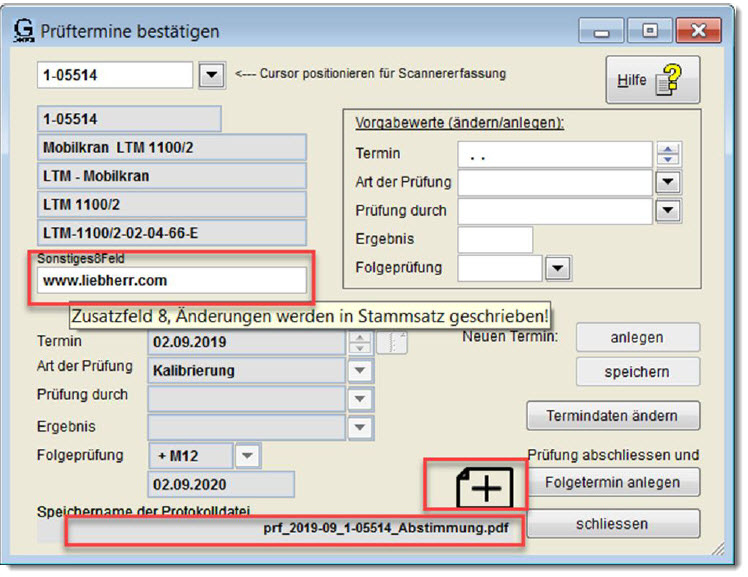This screenshot has width=748, height=577.
Task: Click Termindaten ändern button
Action: [613, 415]
